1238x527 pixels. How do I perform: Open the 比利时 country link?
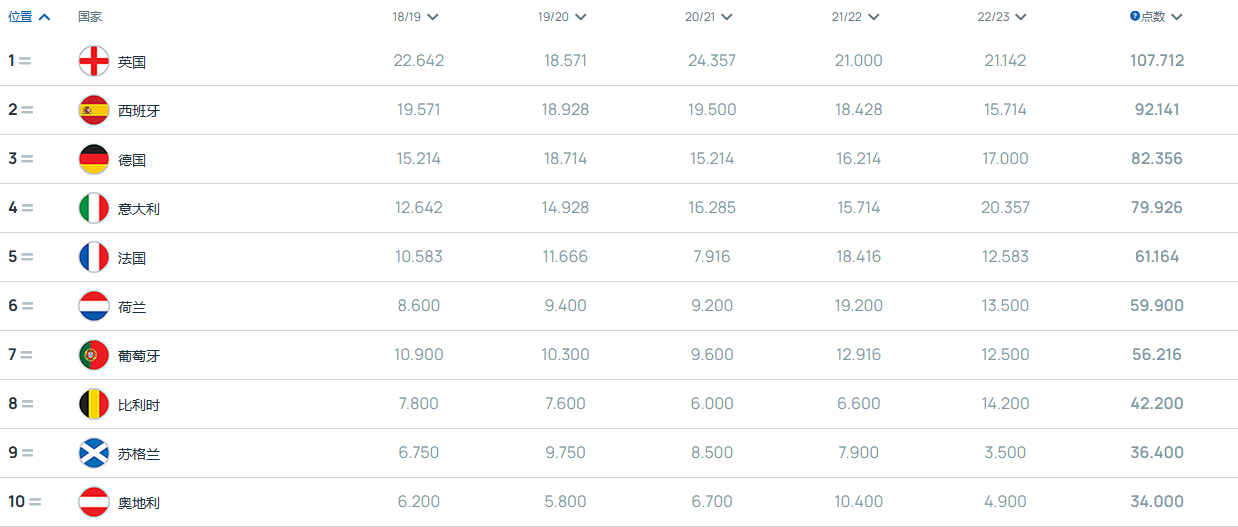click(139, 405)
